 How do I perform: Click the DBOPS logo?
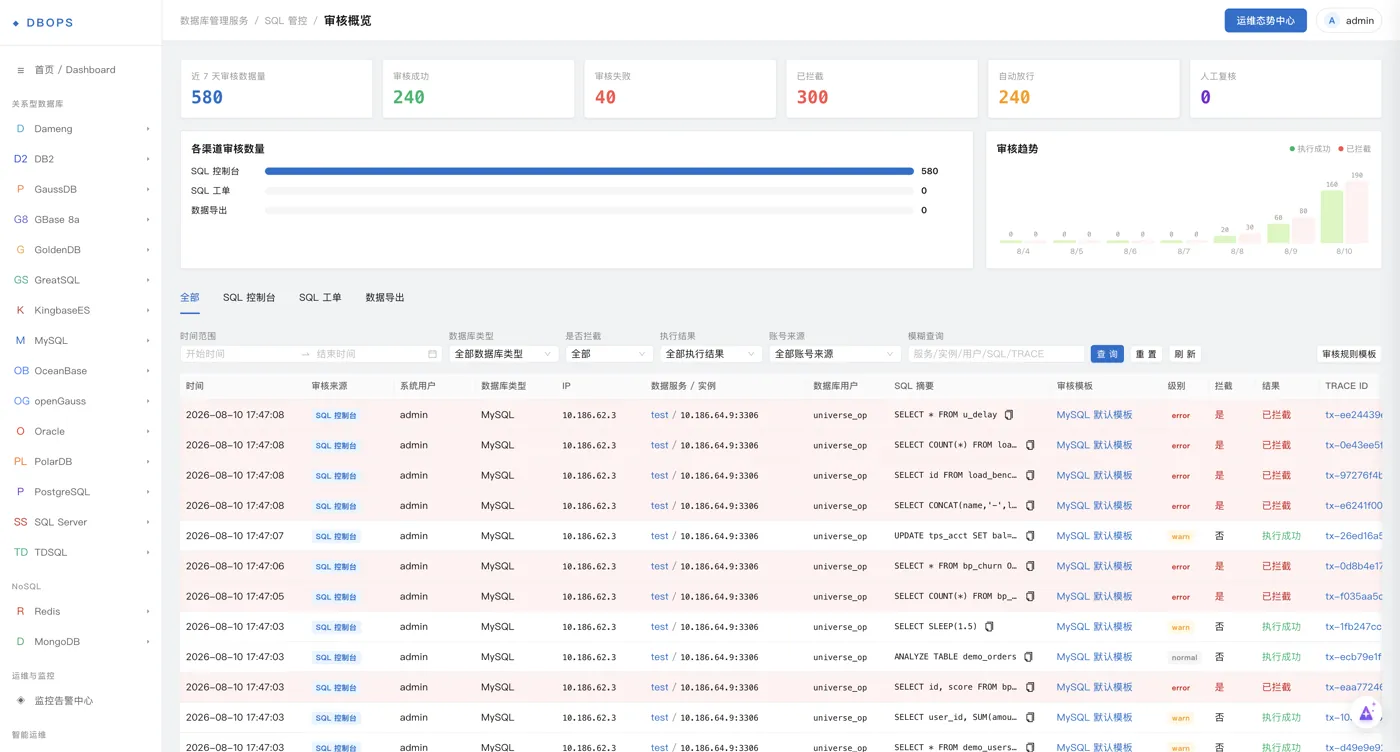coord(43,22)
